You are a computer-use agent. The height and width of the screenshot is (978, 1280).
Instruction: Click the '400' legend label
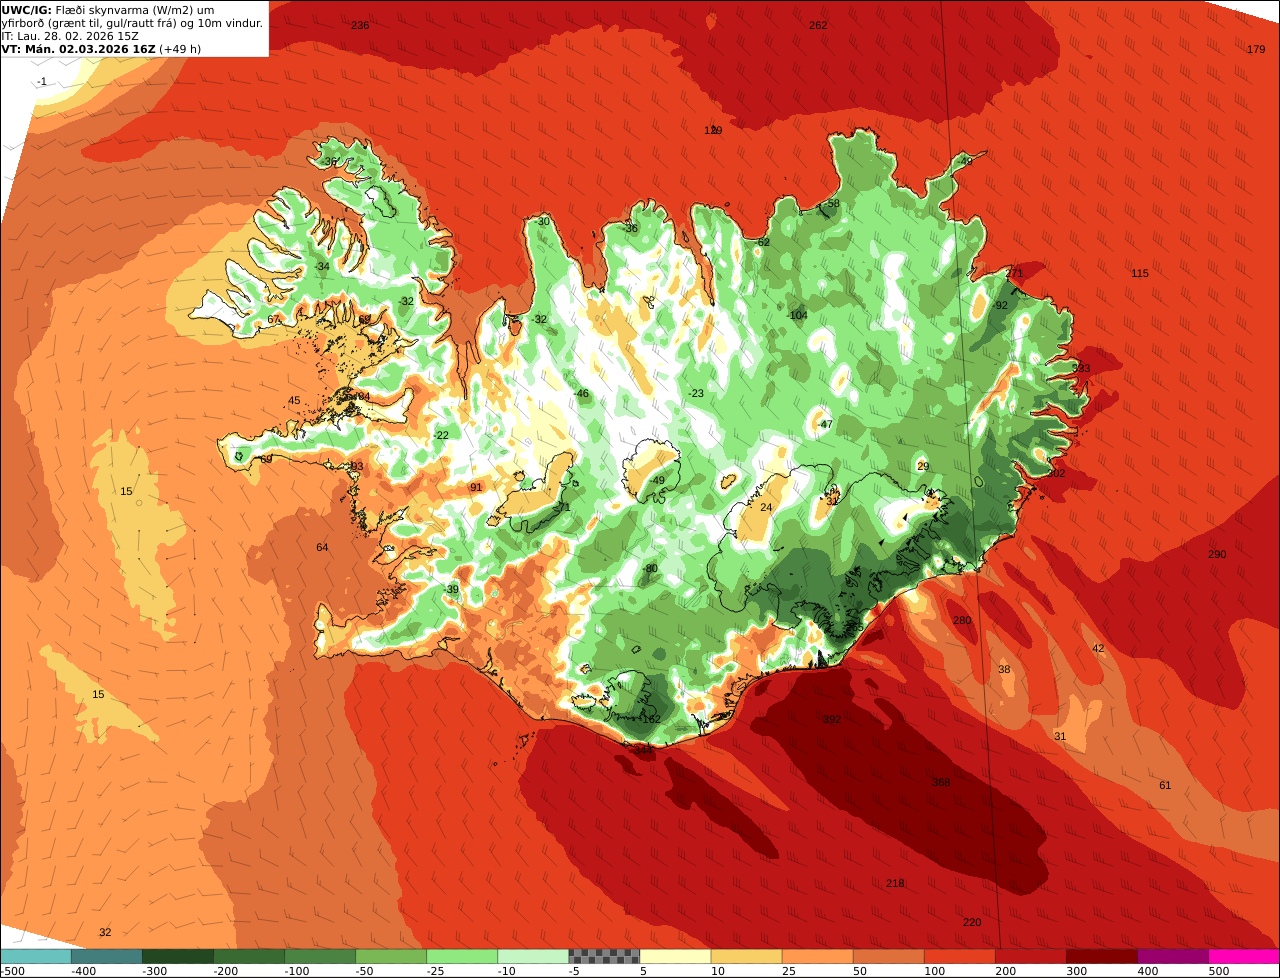(1148, 971)
